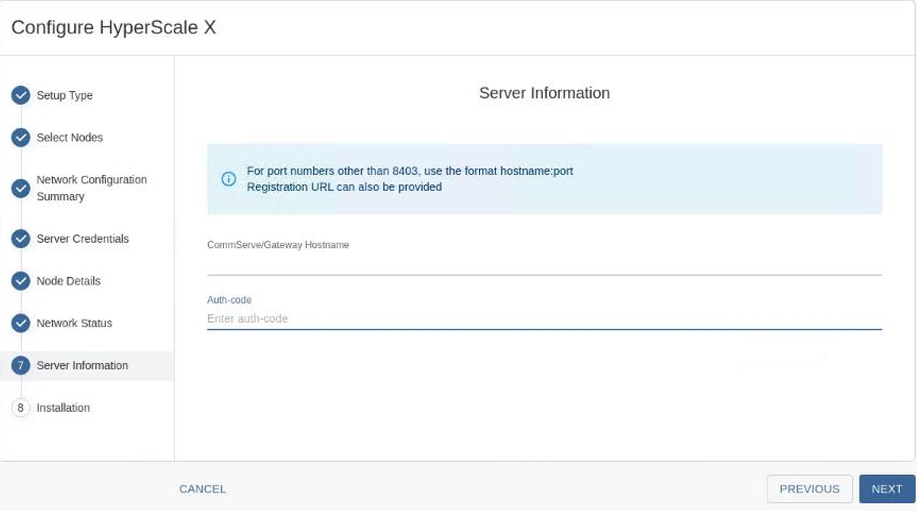917x511 pixels.
Task: Go to the Setup Type step
Action: [x=64, y=95]
